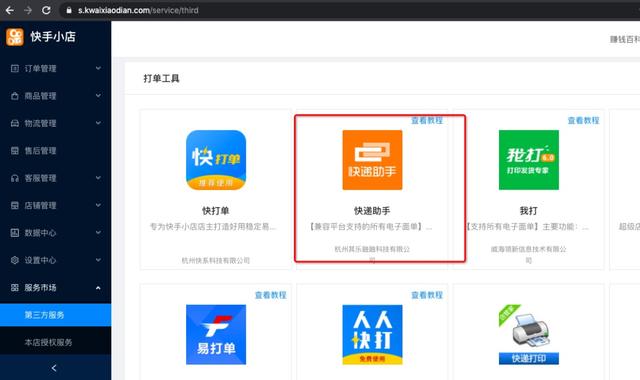Click the 售后管理 sidebar icon
The image size is (640, 380).
coord(15,151)
